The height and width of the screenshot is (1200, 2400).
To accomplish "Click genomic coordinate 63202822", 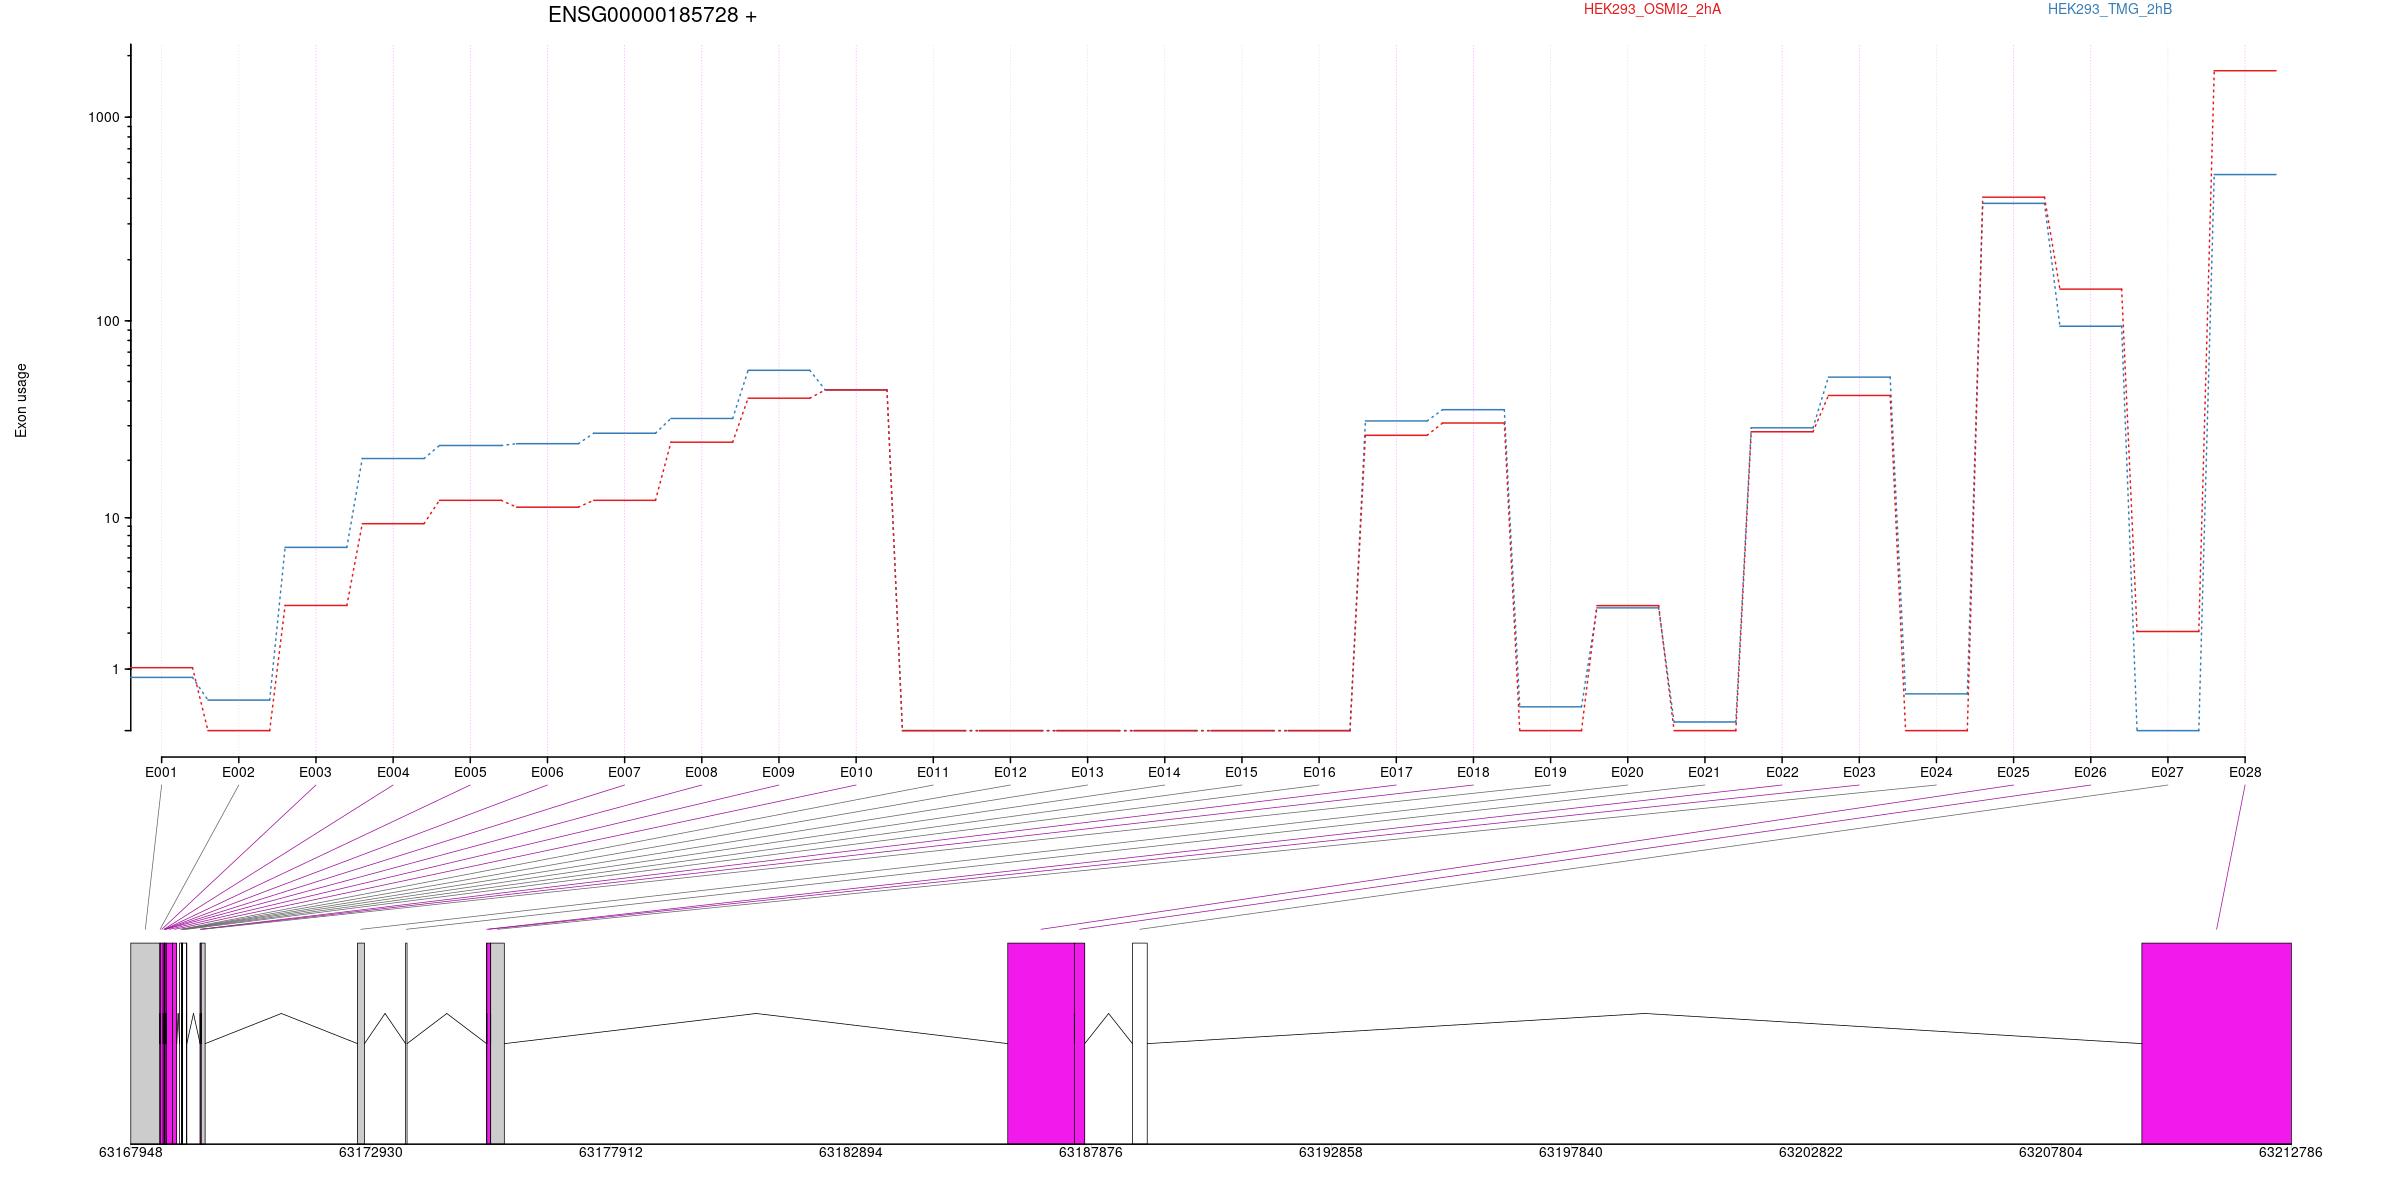I will click(1811, 1153).
